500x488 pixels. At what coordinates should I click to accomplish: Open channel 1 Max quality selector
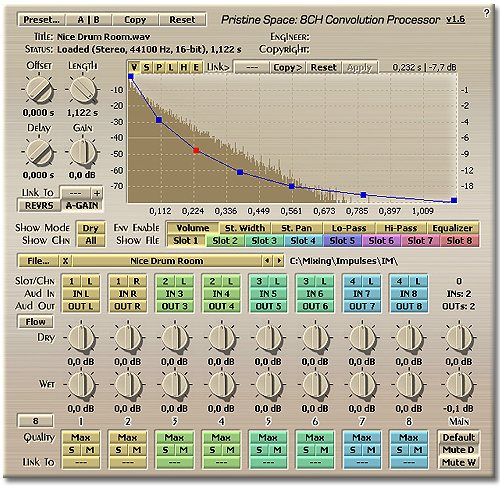click(x=81, y=437)
